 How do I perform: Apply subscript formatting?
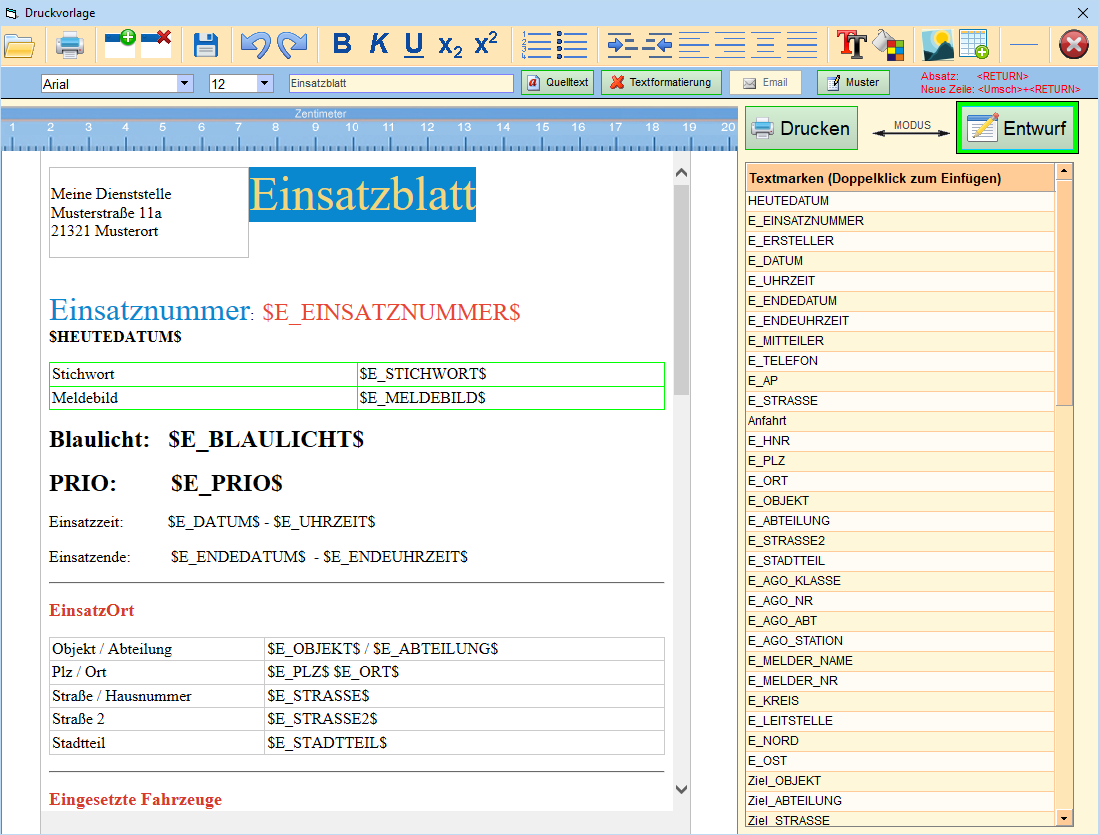point(450,45)
